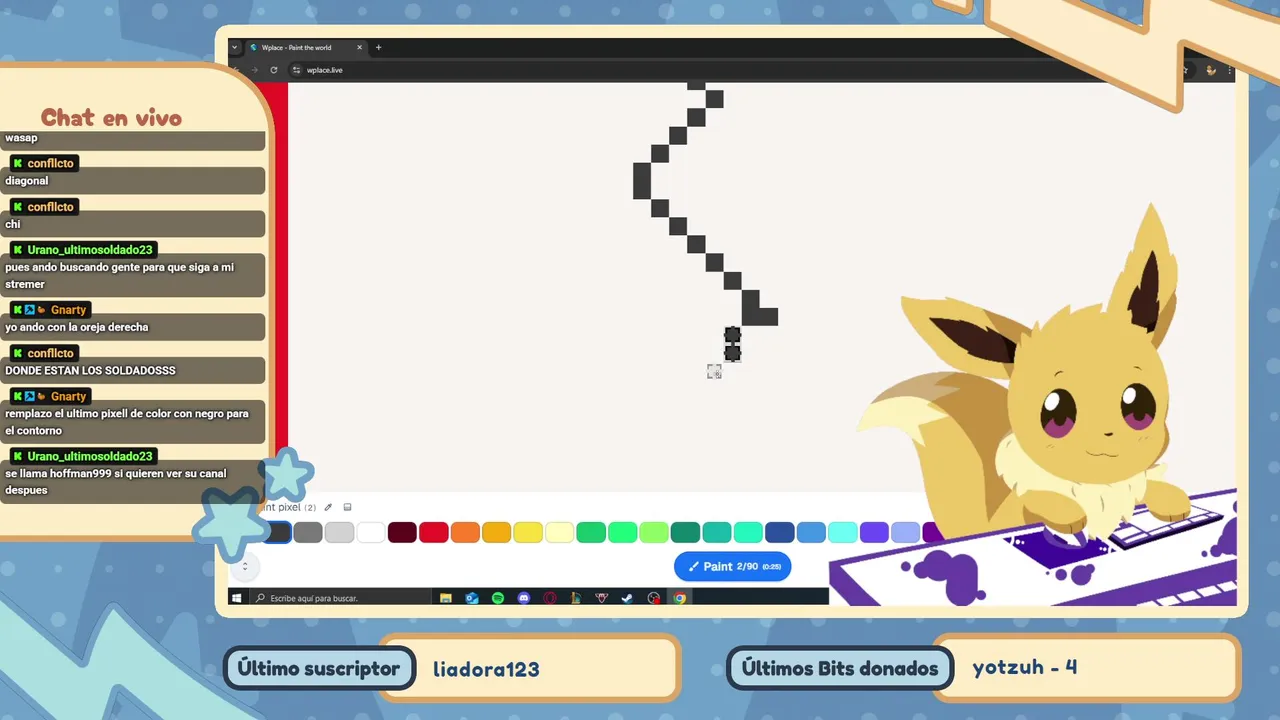Select the medium gray color swatch
This screenshot has height=720, width=1280.
point(308,532)
